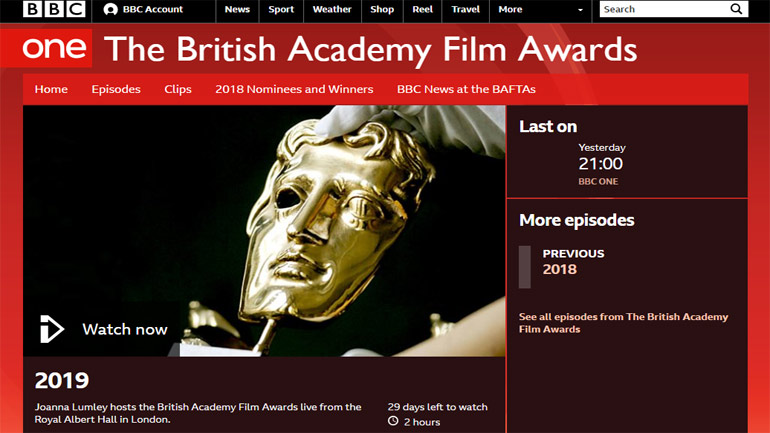Click the search magnifier icon
This screenshot has height=433, width=770.
coord(736,9)
